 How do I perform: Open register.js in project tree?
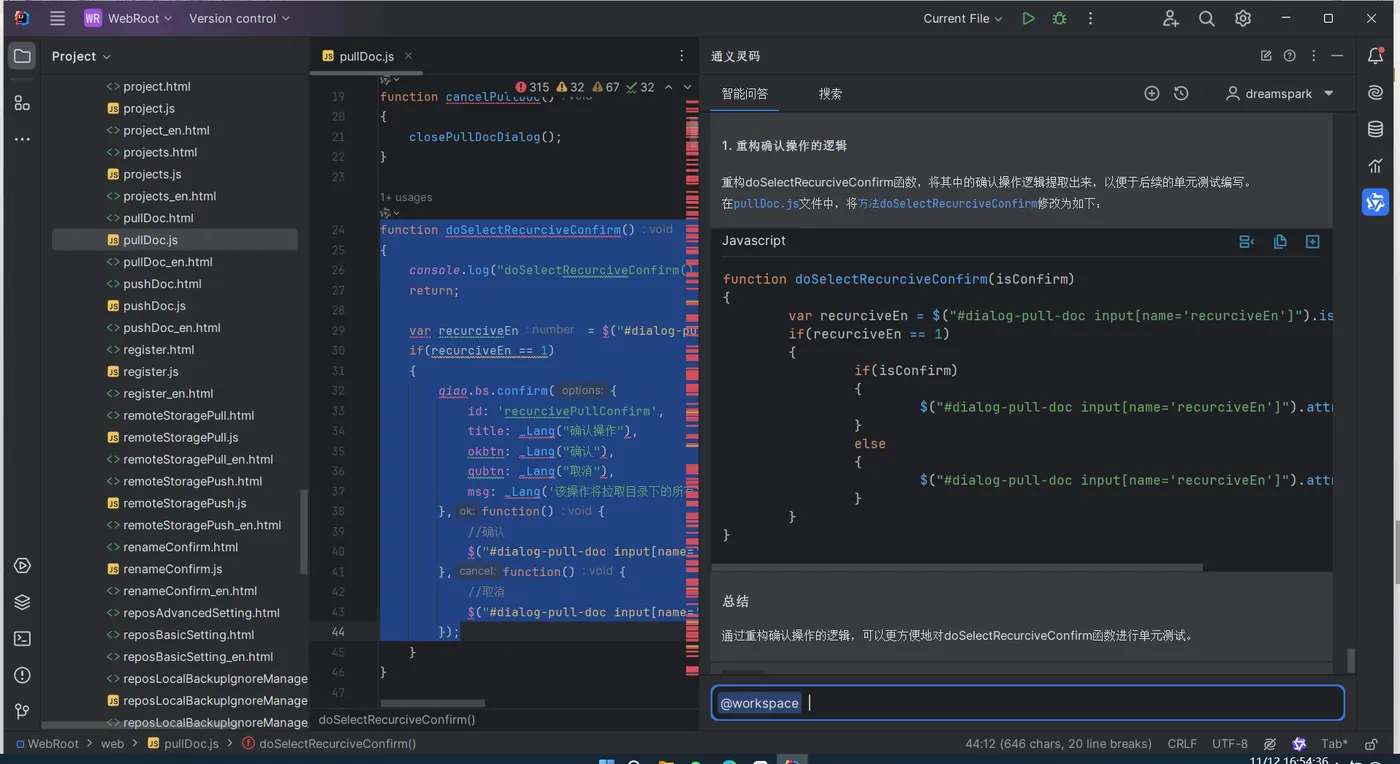(x=150, y=372)
